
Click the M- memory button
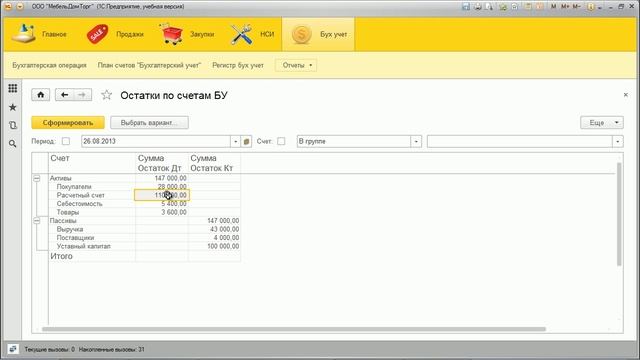click(x=577, y=6)
